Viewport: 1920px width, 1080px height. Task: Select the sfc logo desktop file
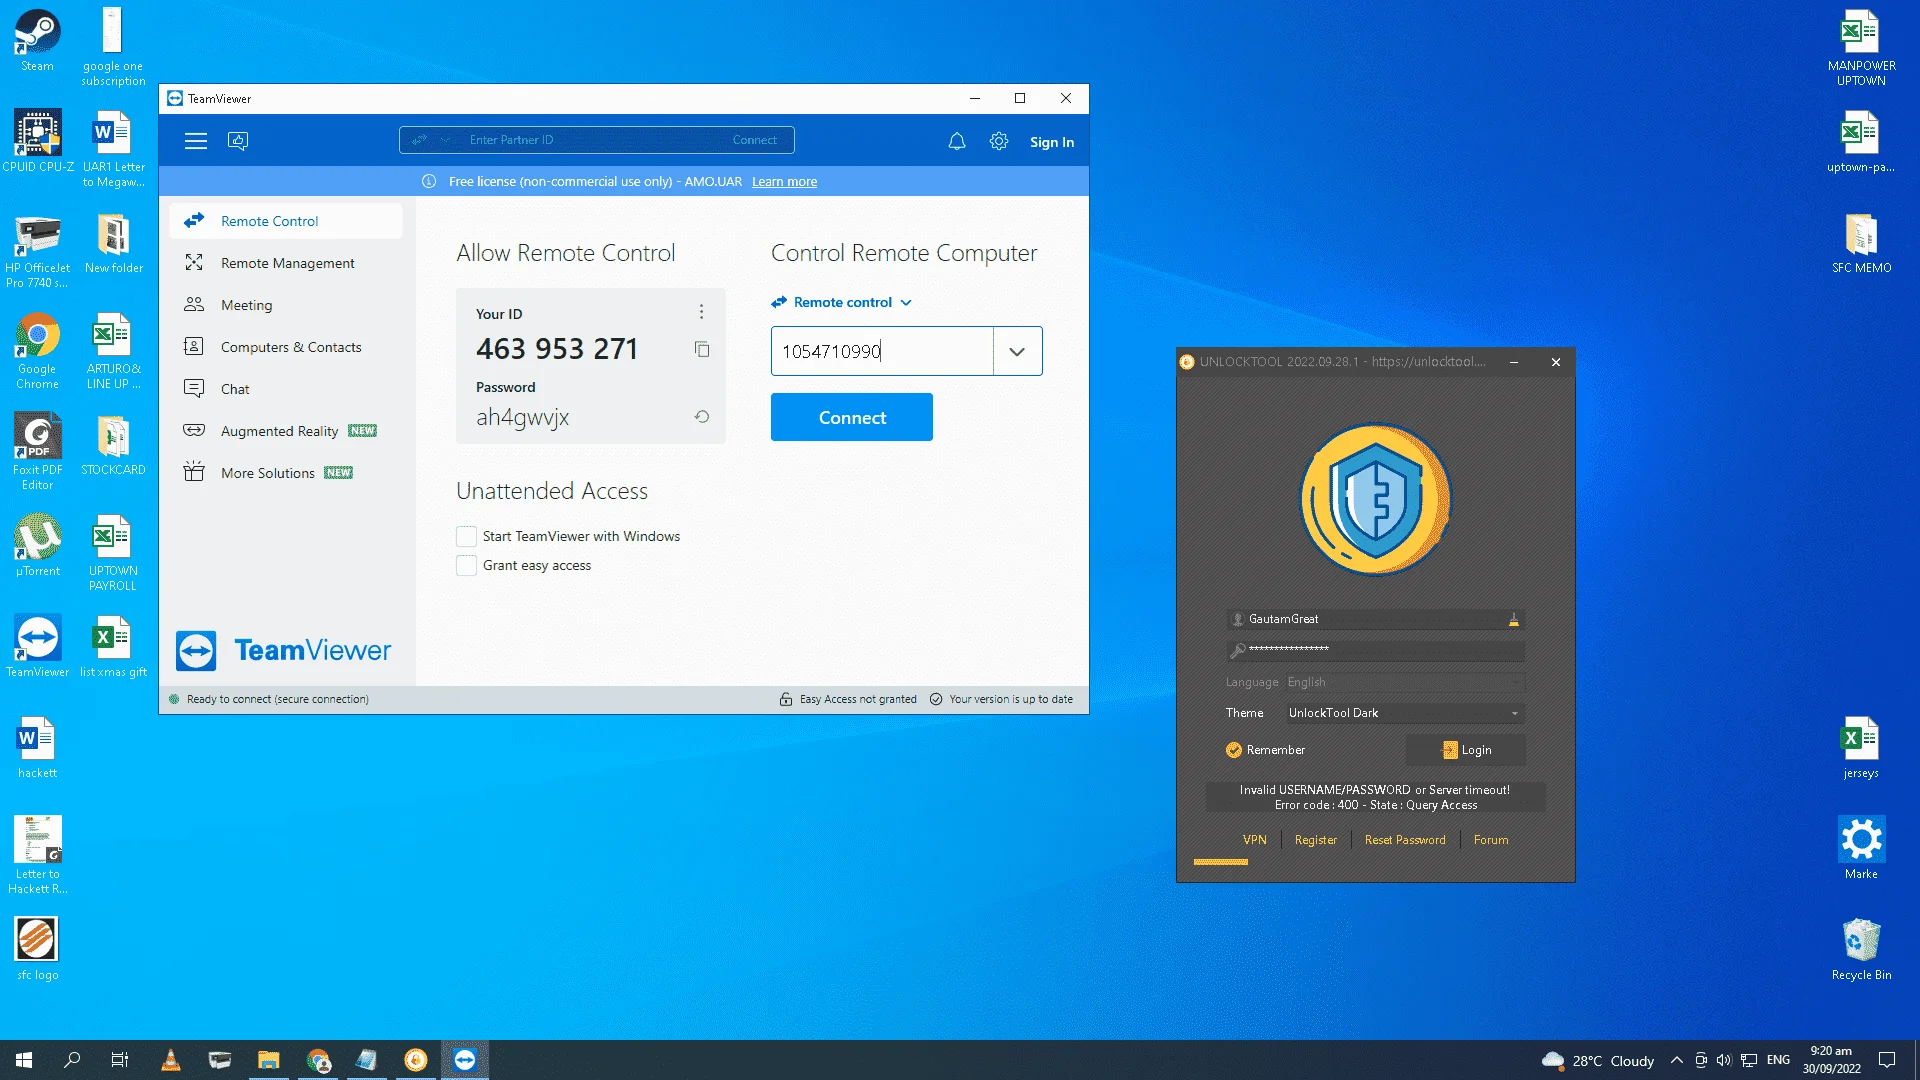37,950
